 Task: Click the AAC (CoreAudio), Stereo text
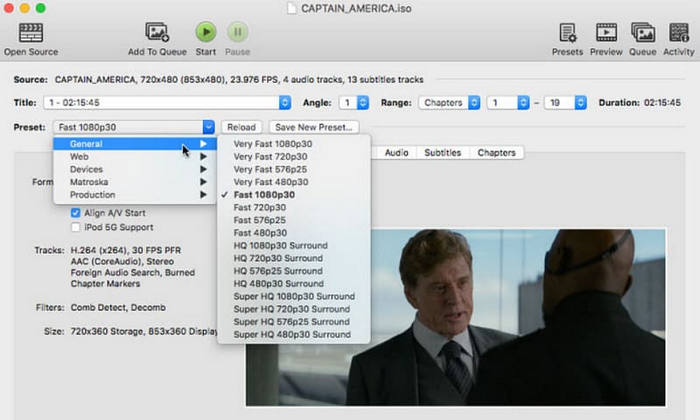122,261
